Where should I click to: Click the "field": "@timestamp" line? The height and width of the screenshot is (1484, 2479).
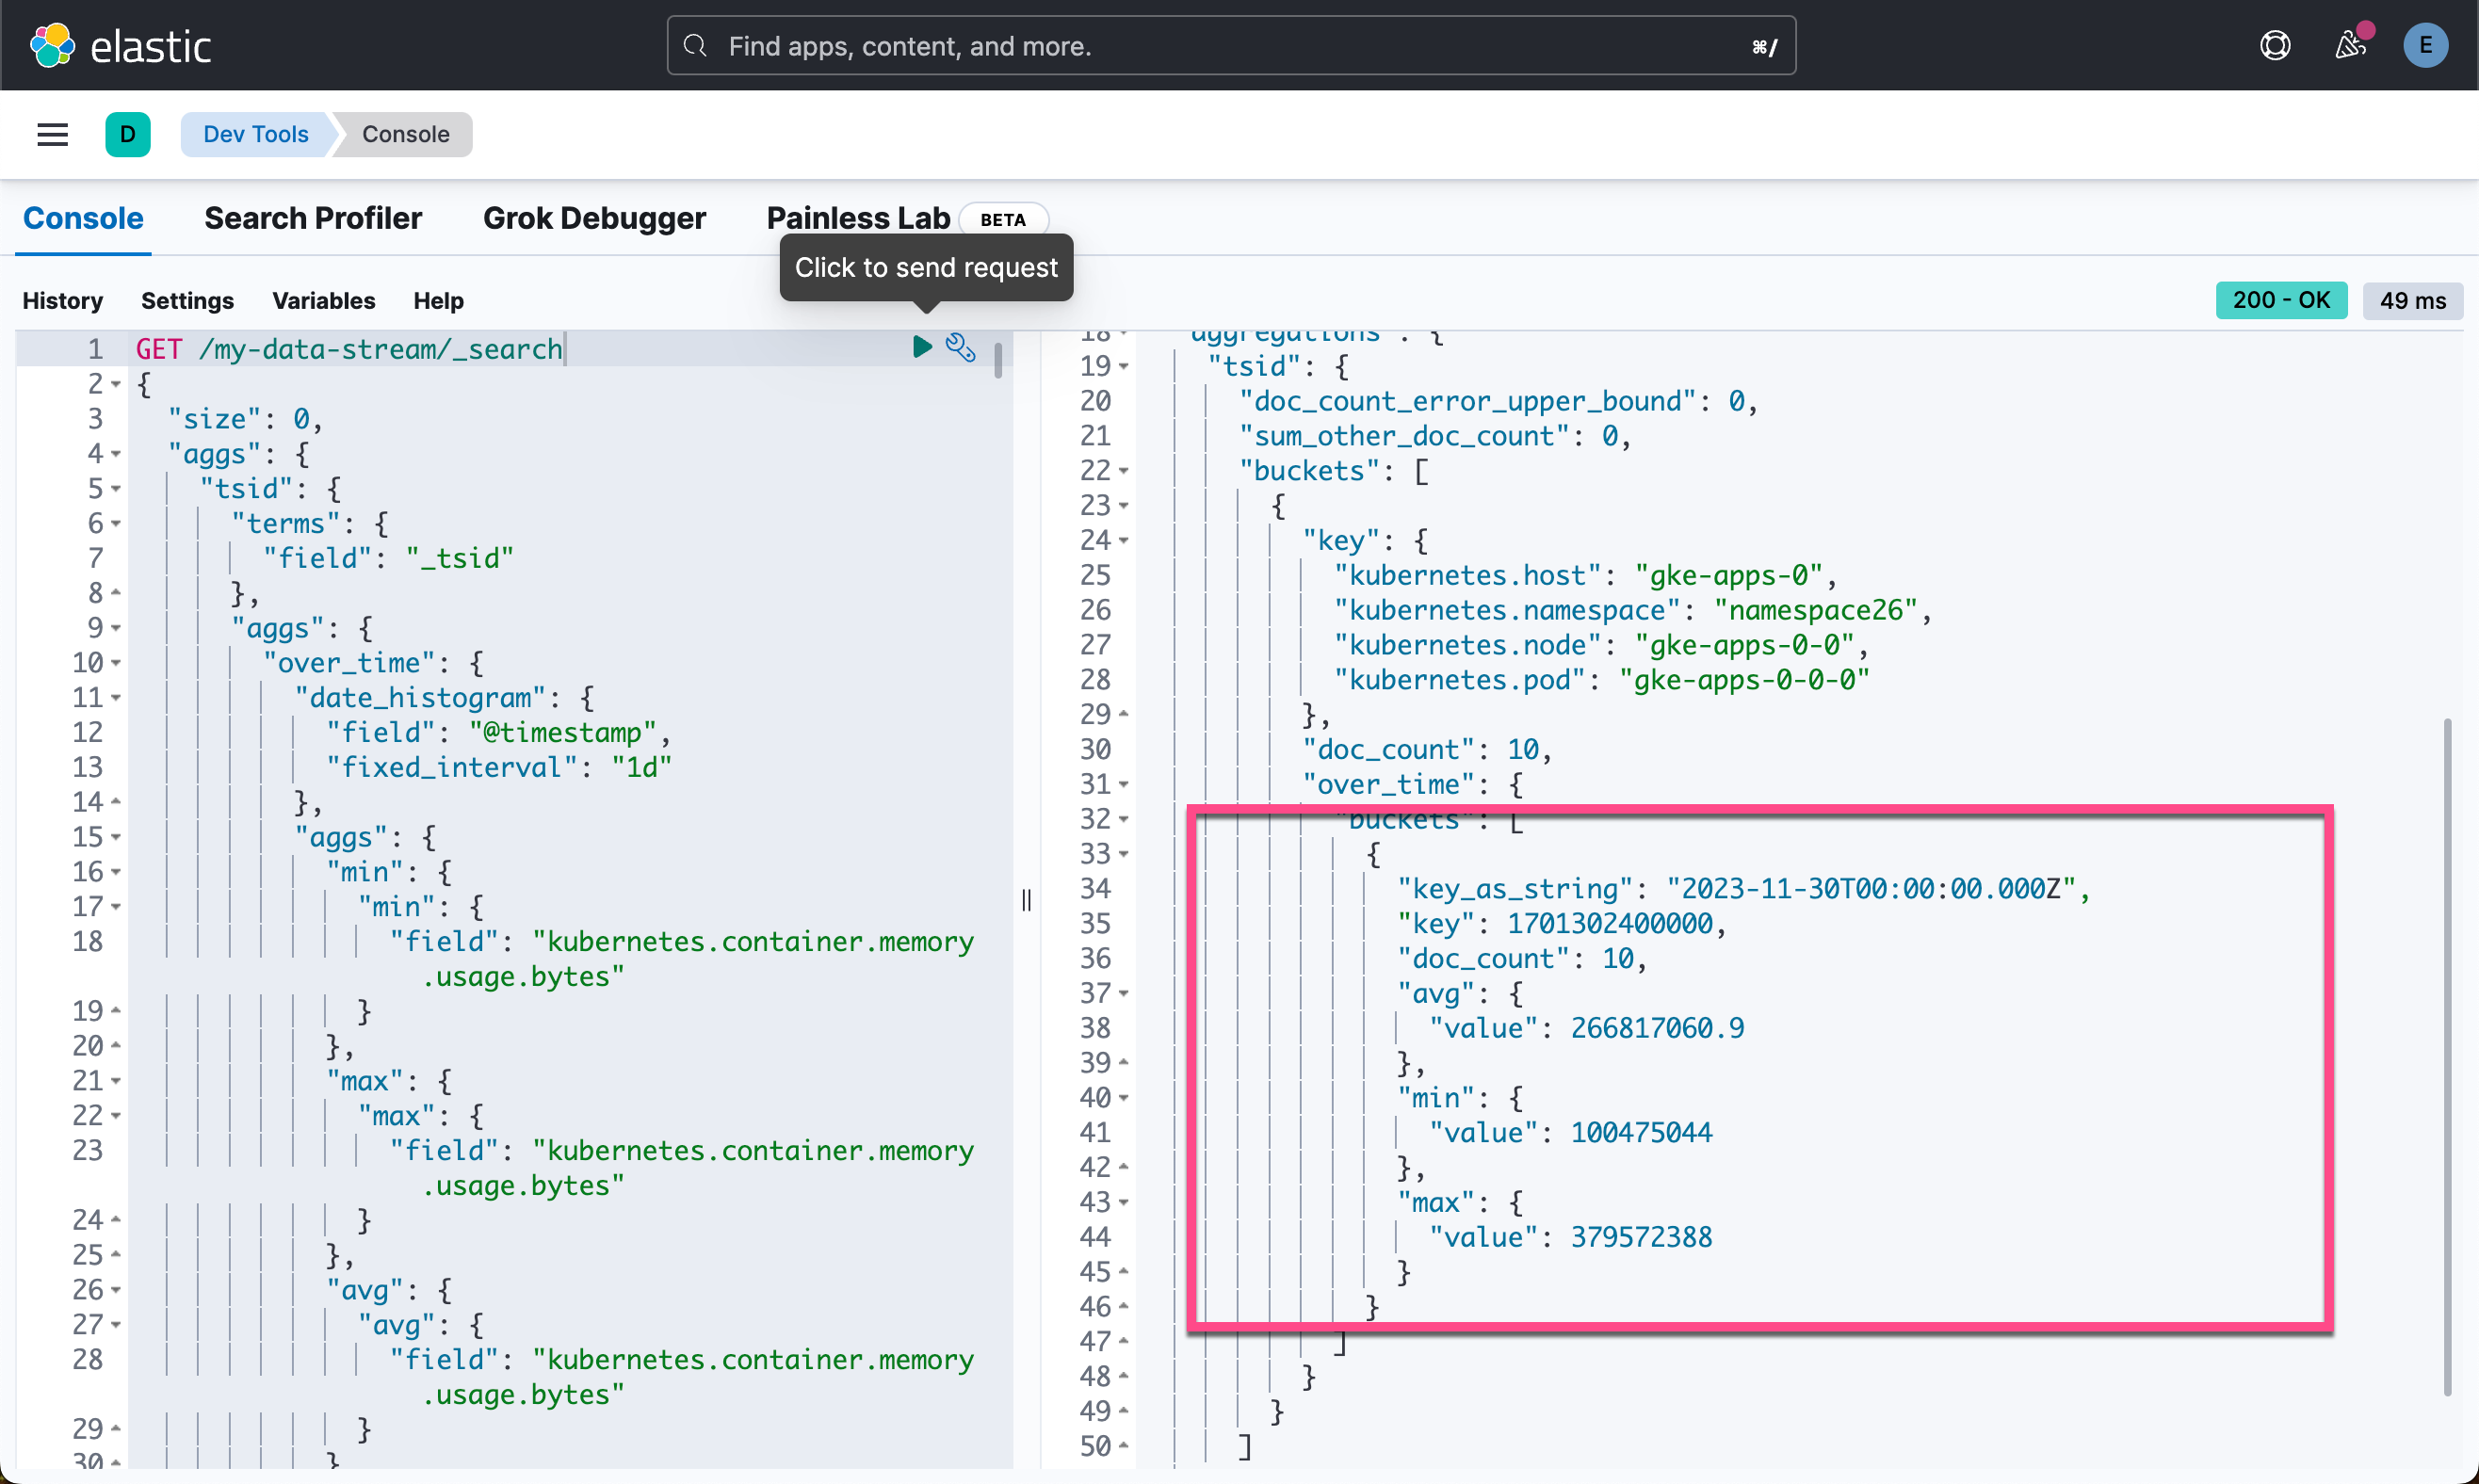pyautogui.click(x=499, y=732)
